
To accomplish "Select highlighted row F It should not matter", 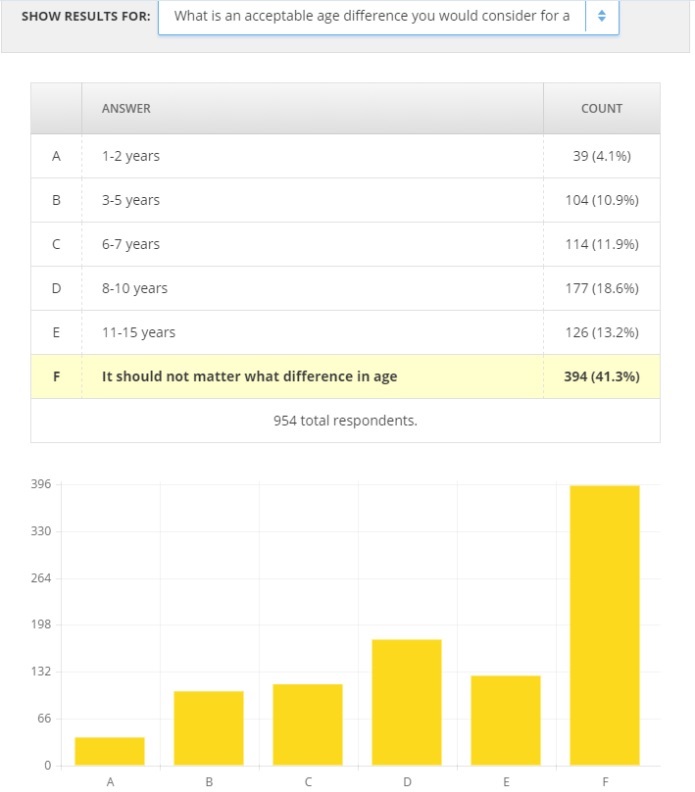I will 345,376.
